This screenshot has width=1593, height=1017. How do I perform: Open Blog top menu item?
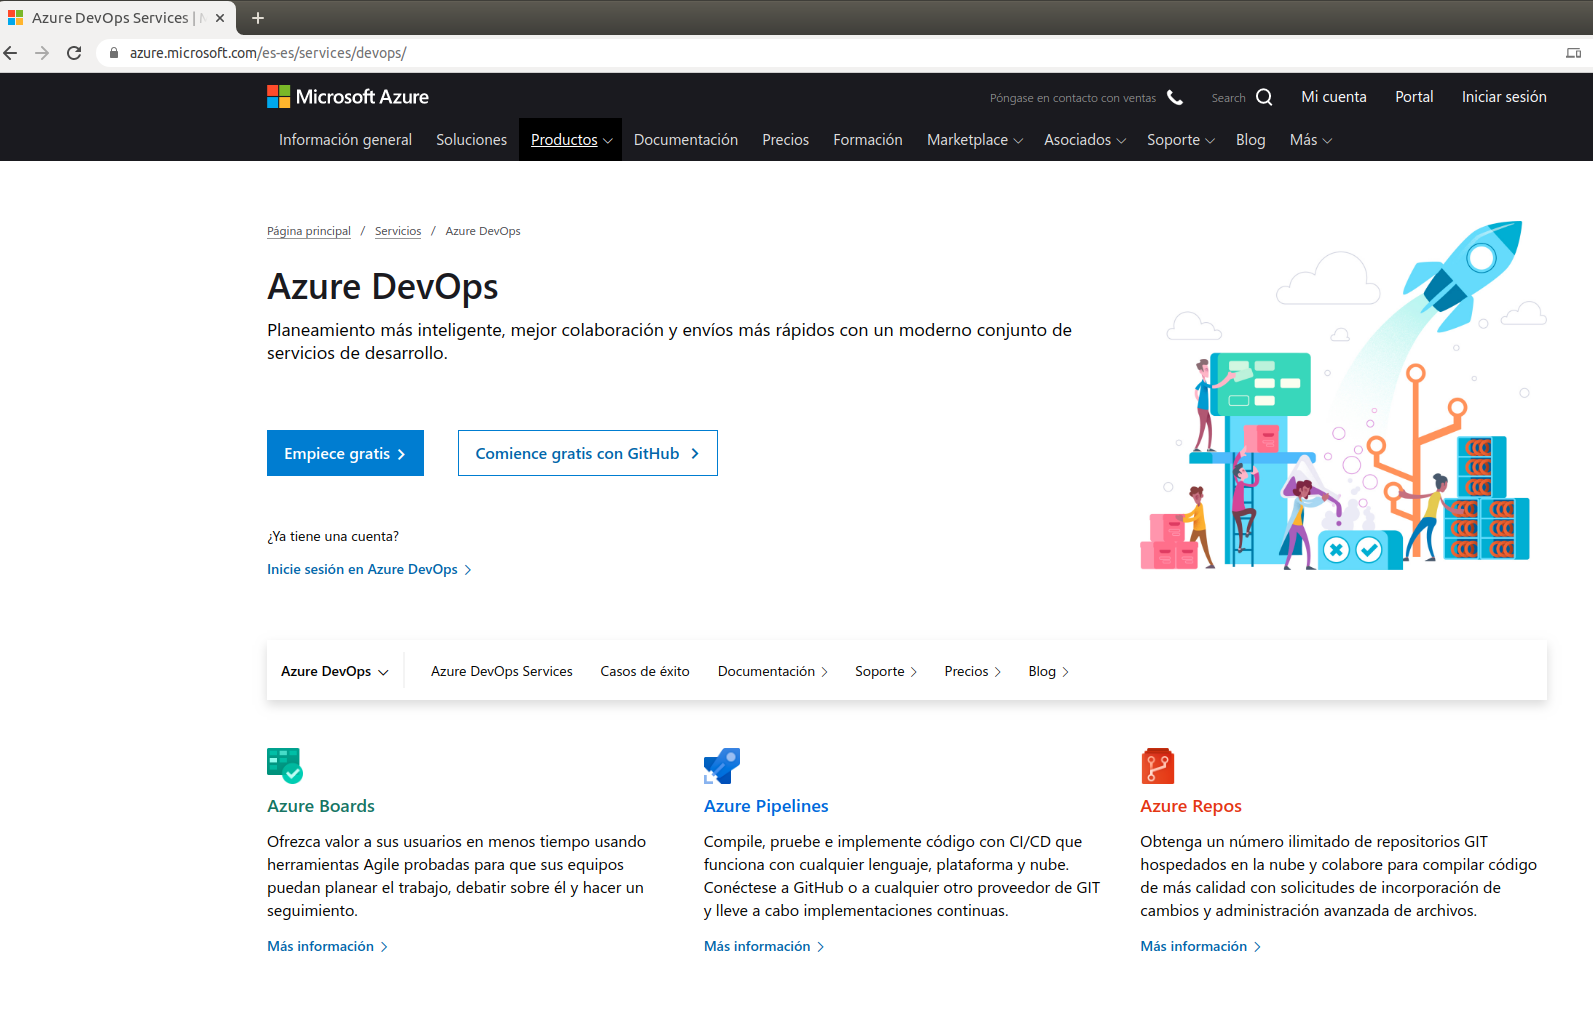(x=1250, y=140)
